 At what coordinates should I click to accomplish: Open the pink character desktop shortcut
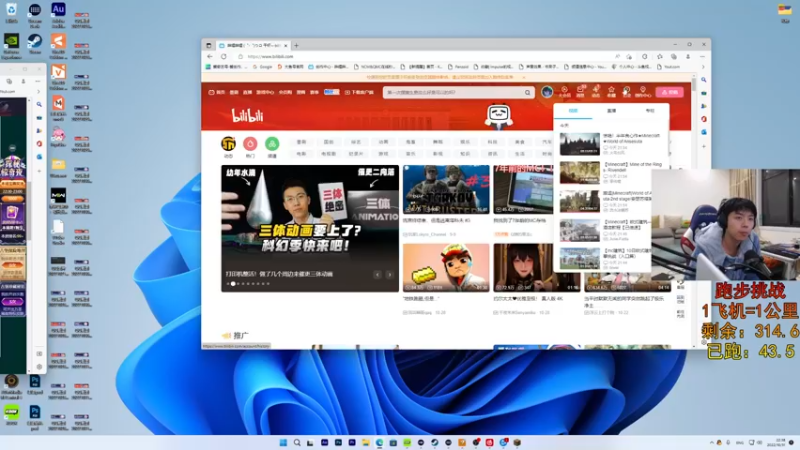click(58, 137)
